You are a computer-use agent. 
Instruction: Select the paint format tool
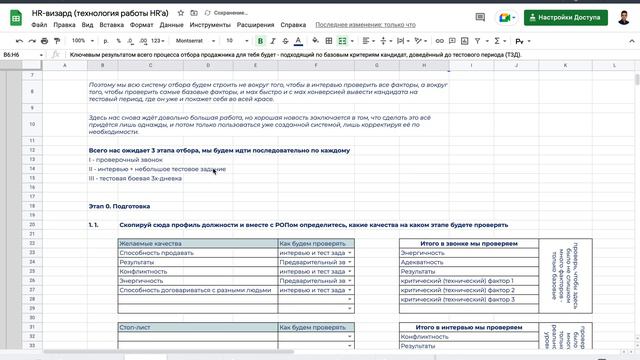(x=57, y=41)
